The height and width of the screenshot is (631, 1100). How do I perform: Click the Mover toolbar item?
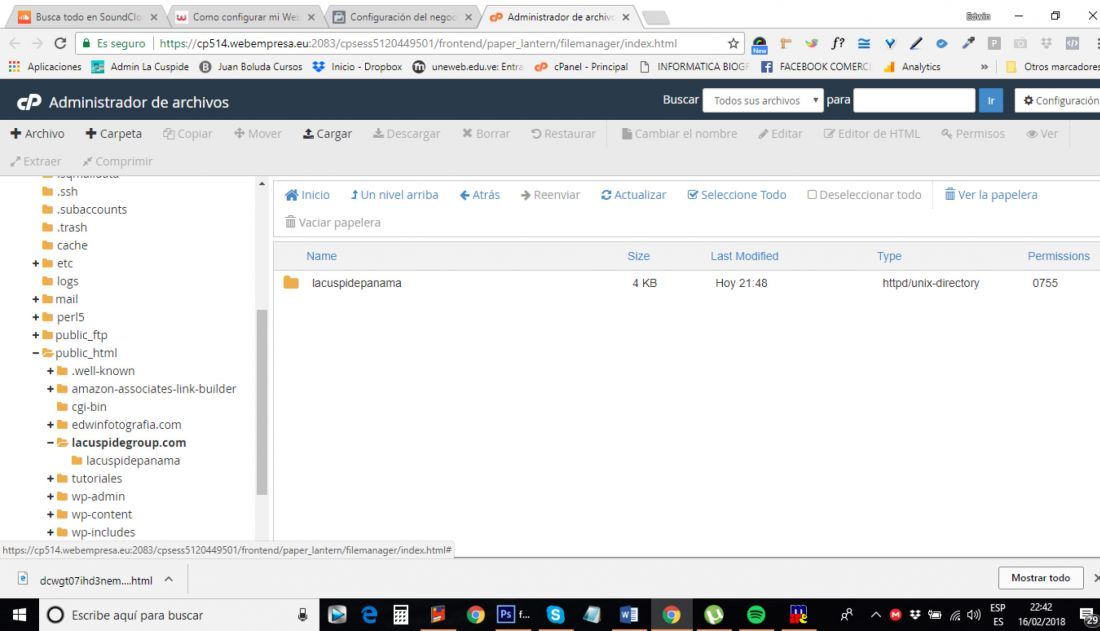(x=257, y=133)
